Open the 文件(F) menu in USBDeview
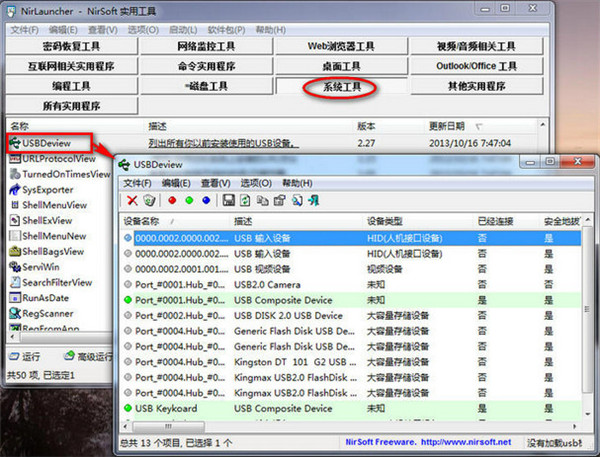Image resolution: width=600 pixels, height=457 pixels. [137, 183]
